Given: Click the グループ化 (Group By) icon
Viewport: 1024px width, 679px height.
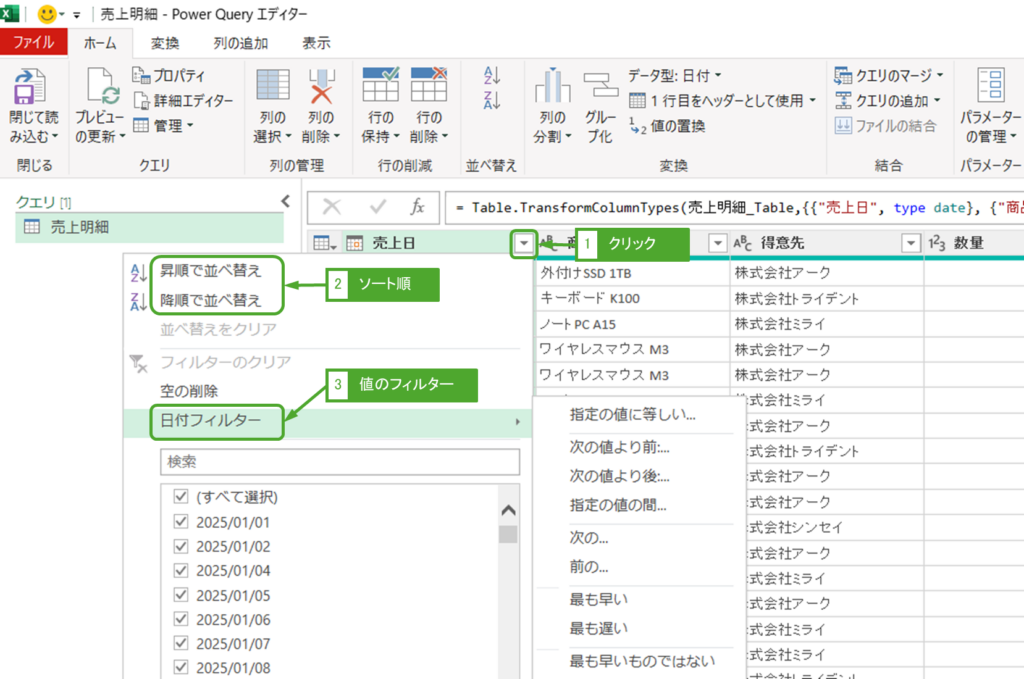Looking at the screenshot, I should (600, 87).
